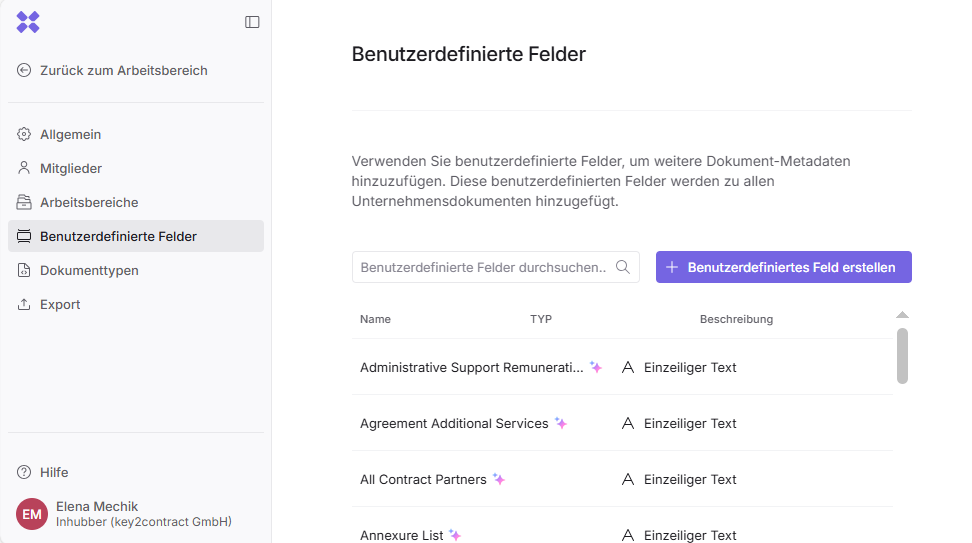Open the Allgemein settings page

pyautogui.click(x=70, y=135)
